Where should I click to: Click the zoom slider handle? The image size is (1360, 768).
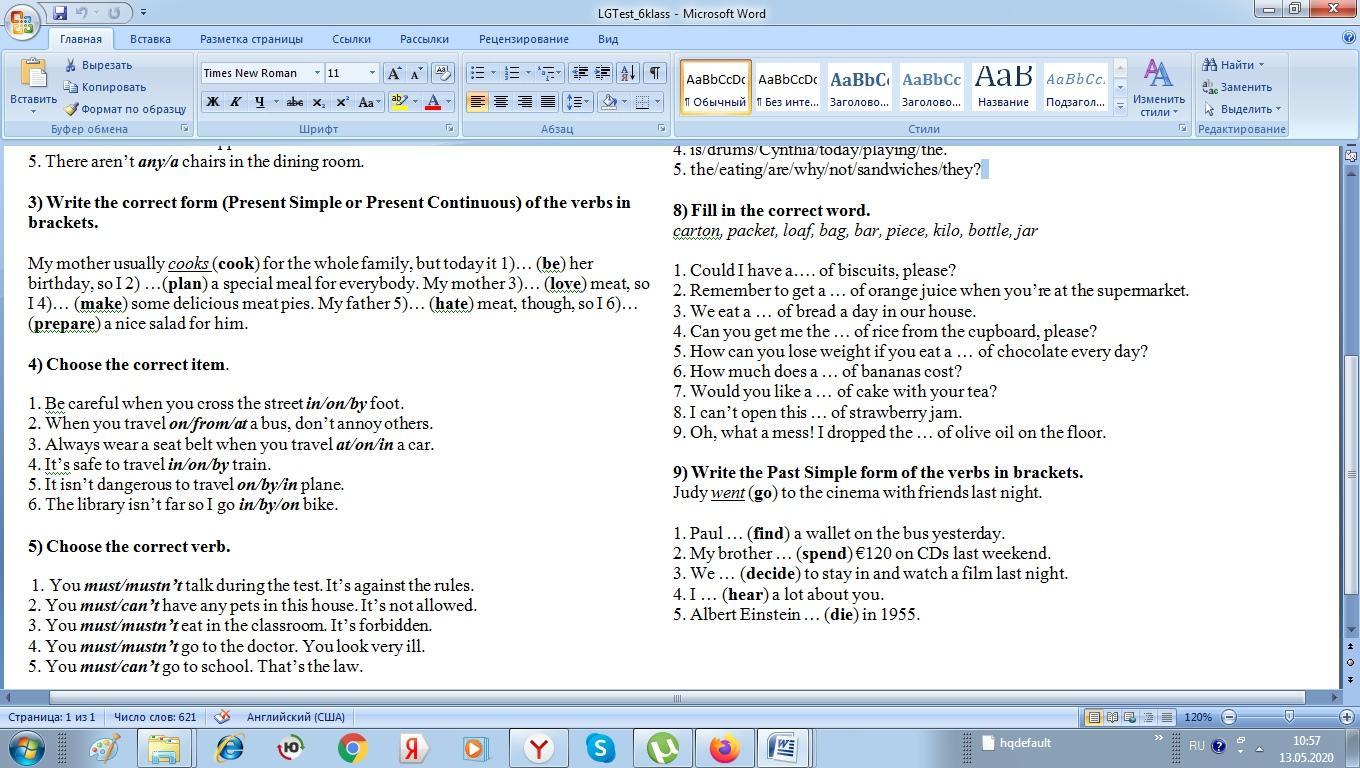click(1289, 717)
